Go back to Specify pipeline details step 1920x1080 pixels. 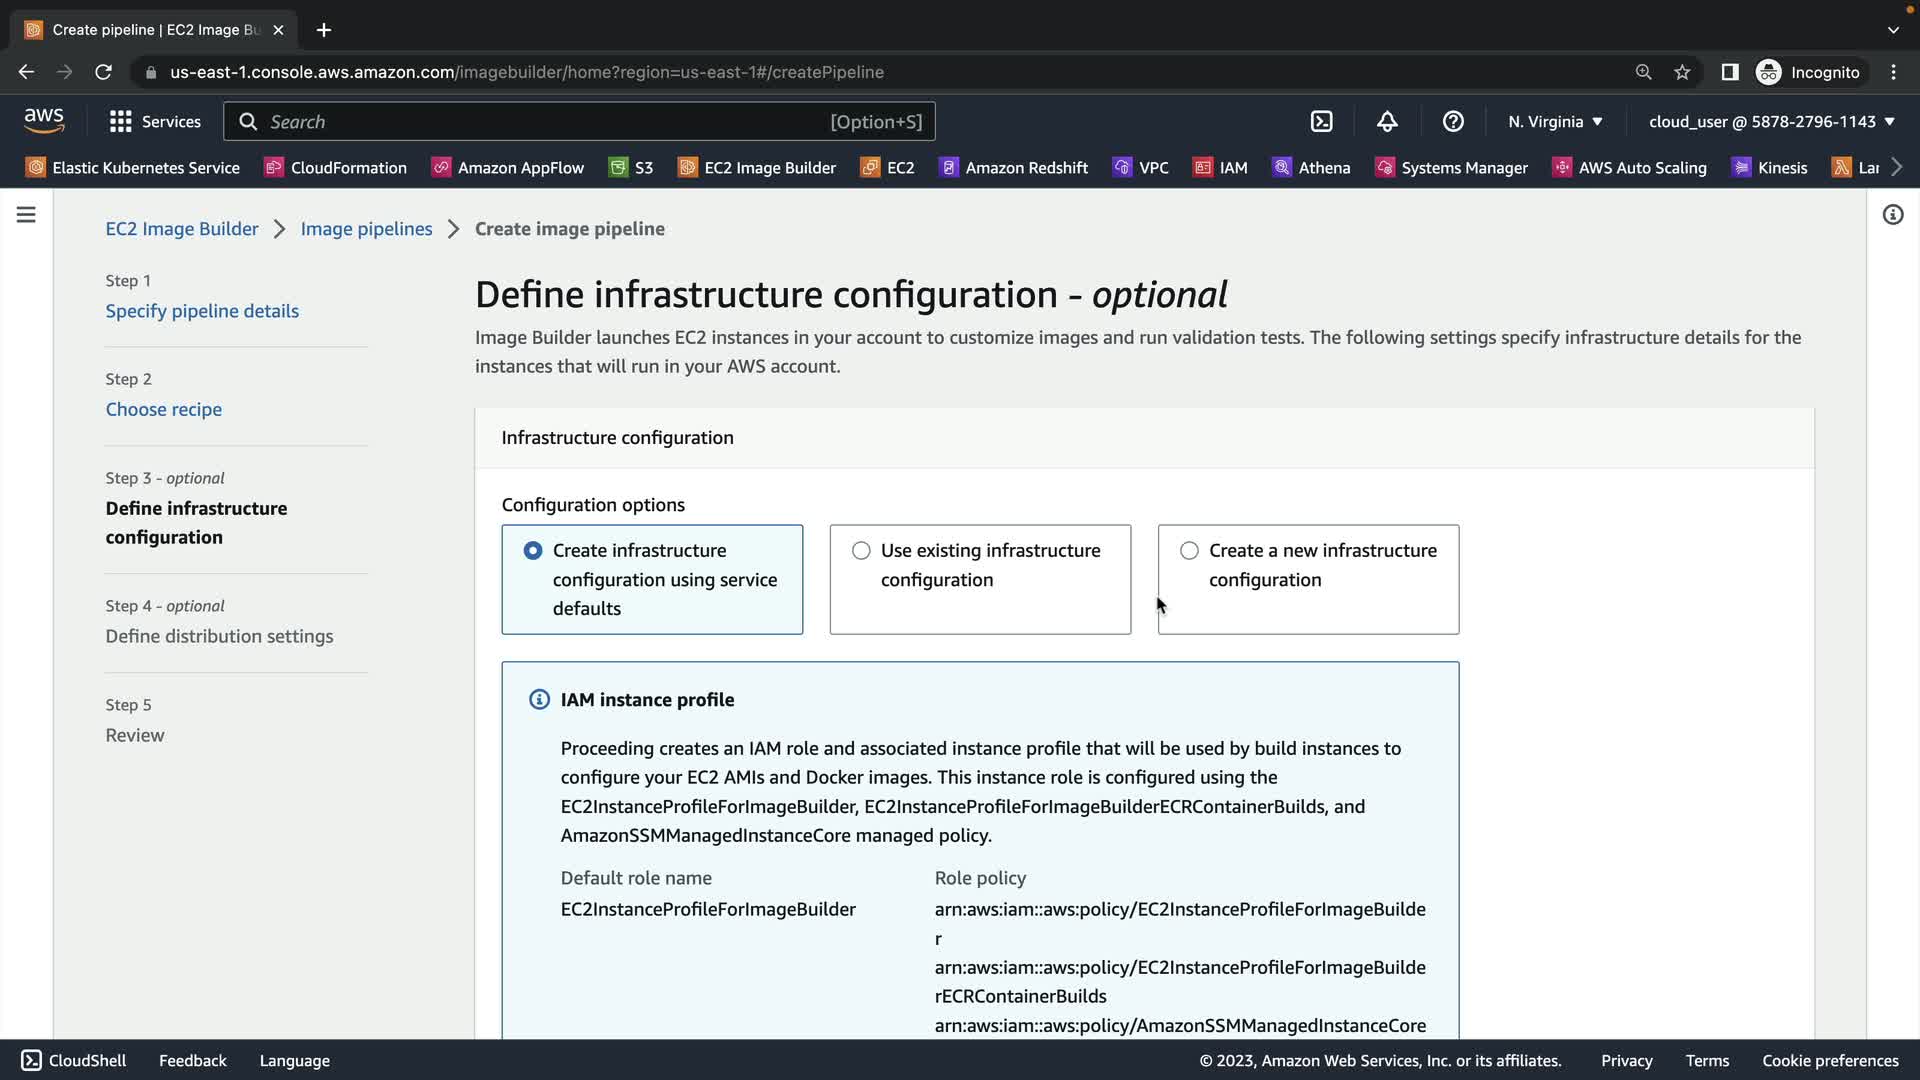coord(202,311)
